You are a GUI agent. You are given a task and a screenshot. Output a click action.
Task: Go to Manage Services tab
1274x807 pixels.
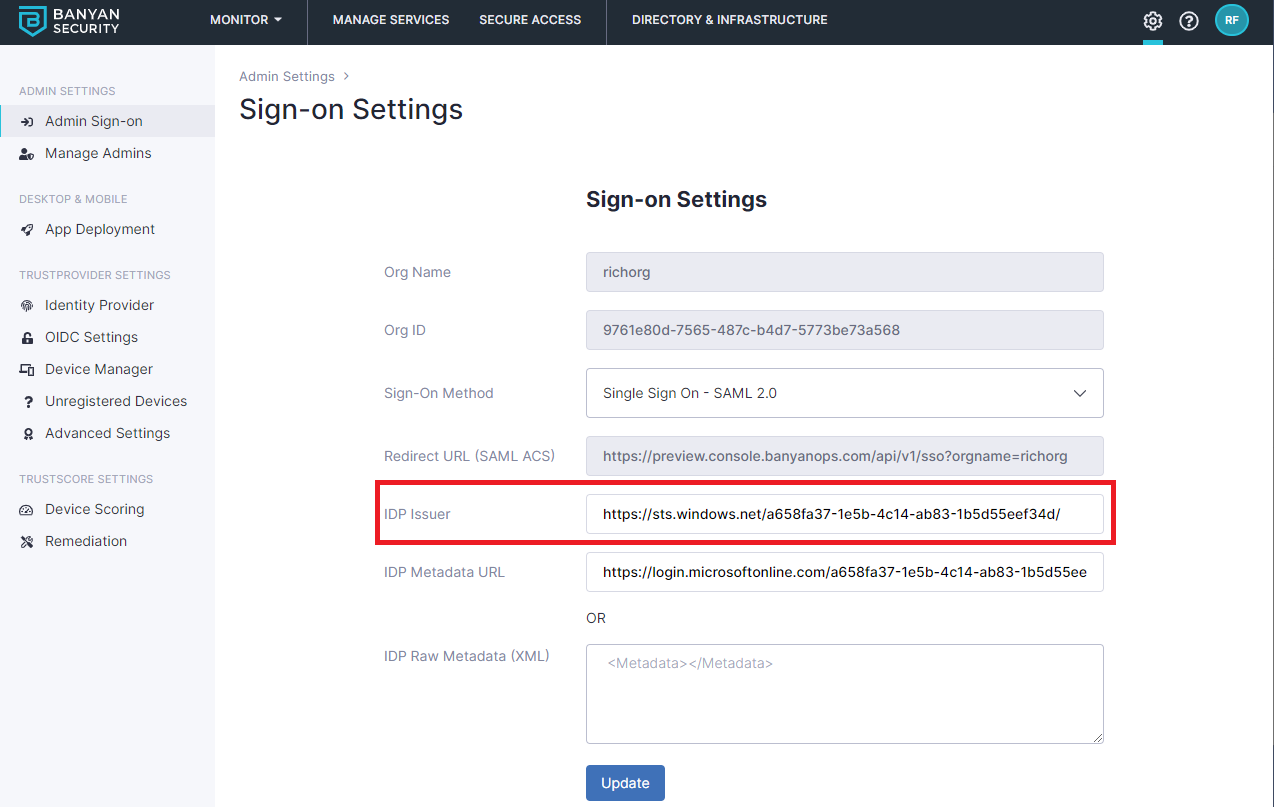pyautogui.click(x=391, y=20)
